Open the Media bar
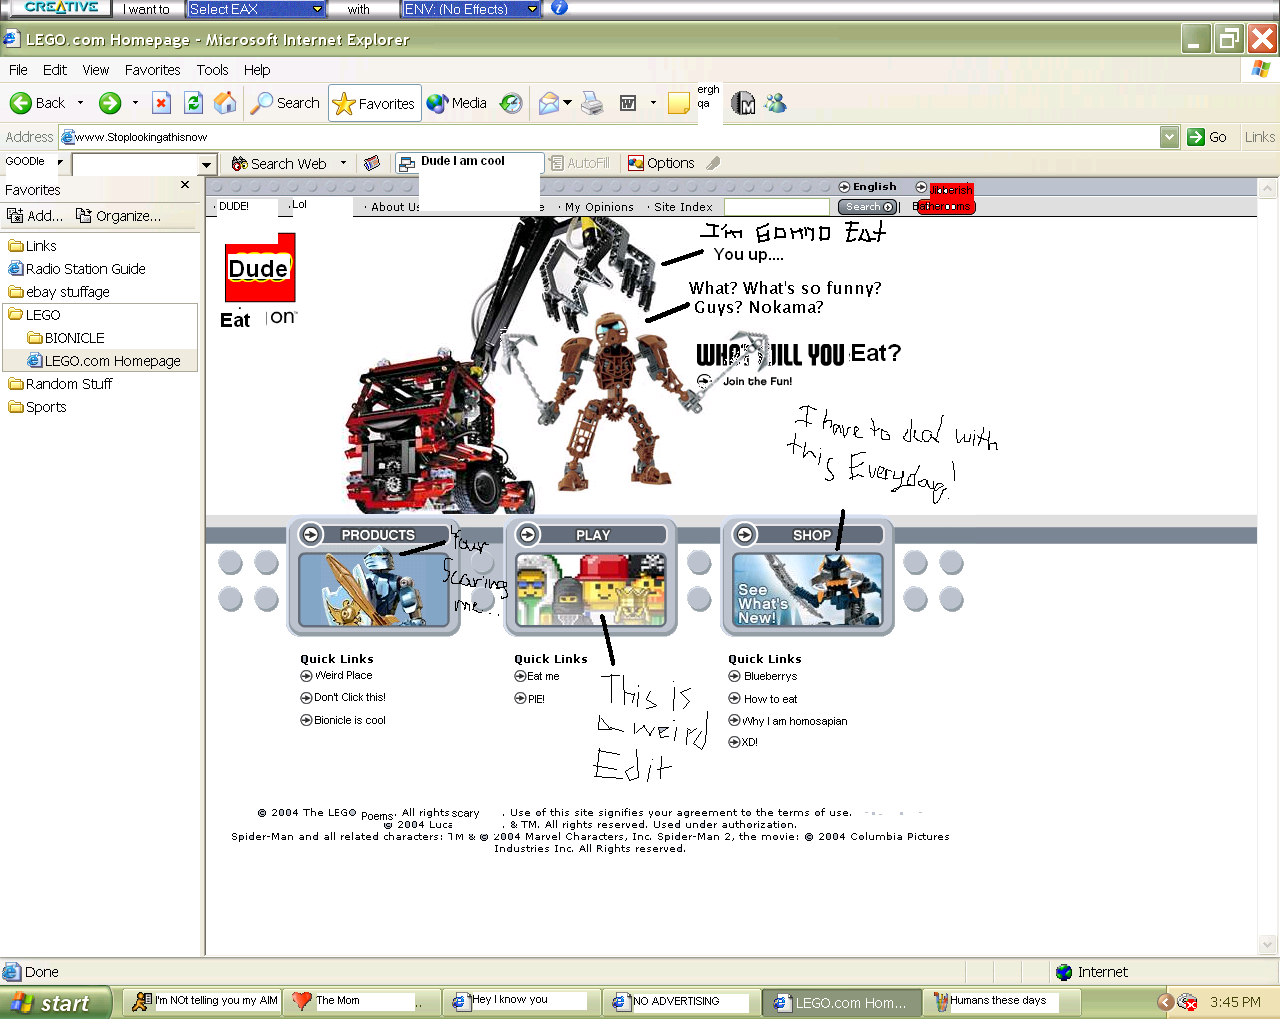Image resolution: width=1280 pixels, height=1024 pixels. point(456,103)
